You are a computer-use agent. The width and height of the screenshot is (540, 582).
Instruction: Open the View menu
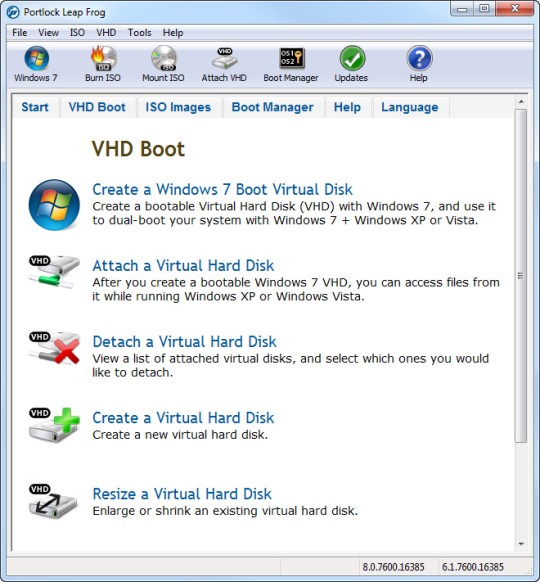(48, 33)
